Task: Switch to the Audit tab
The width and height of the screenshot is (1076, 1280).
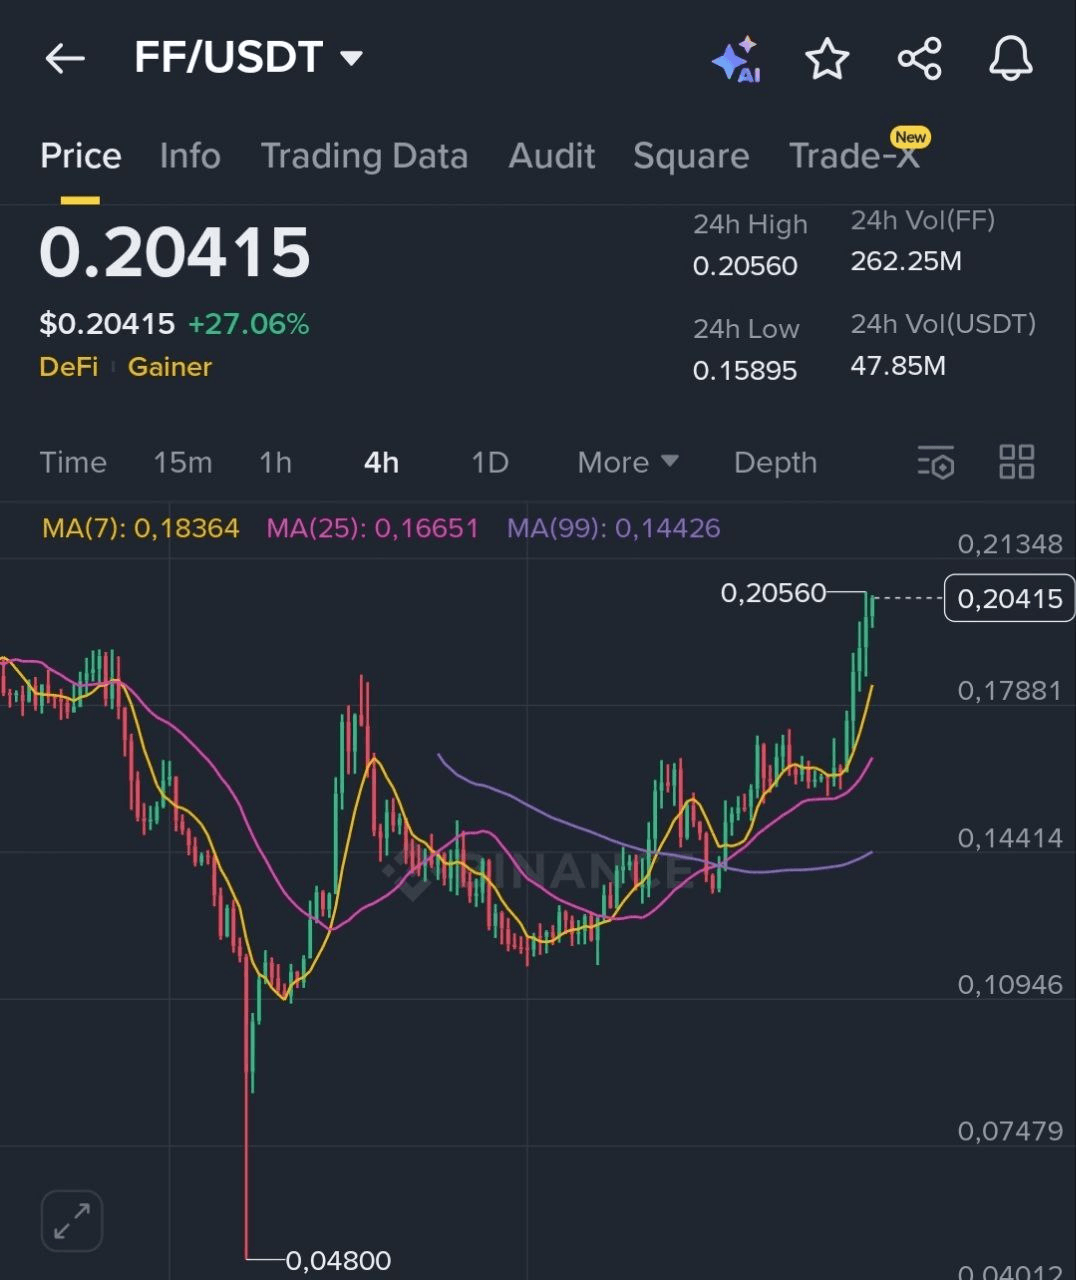Action: tap(551, 156)
